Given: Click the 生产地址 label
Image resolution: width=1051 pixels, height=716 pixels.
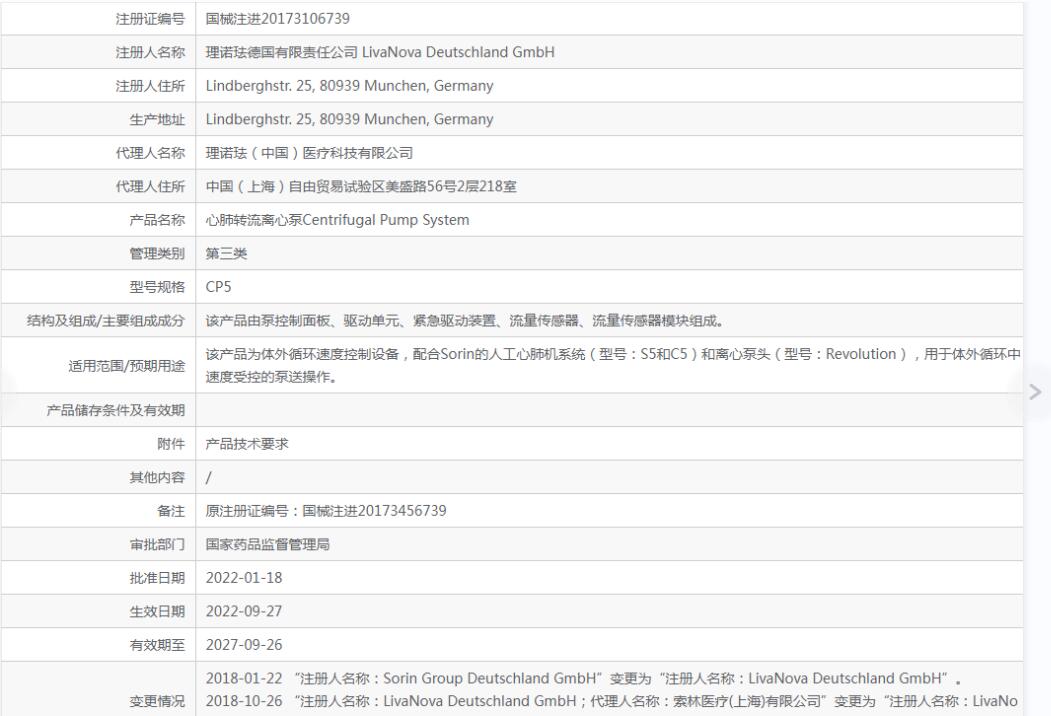Looking at the screenshot, I should (x=157, y=119).
